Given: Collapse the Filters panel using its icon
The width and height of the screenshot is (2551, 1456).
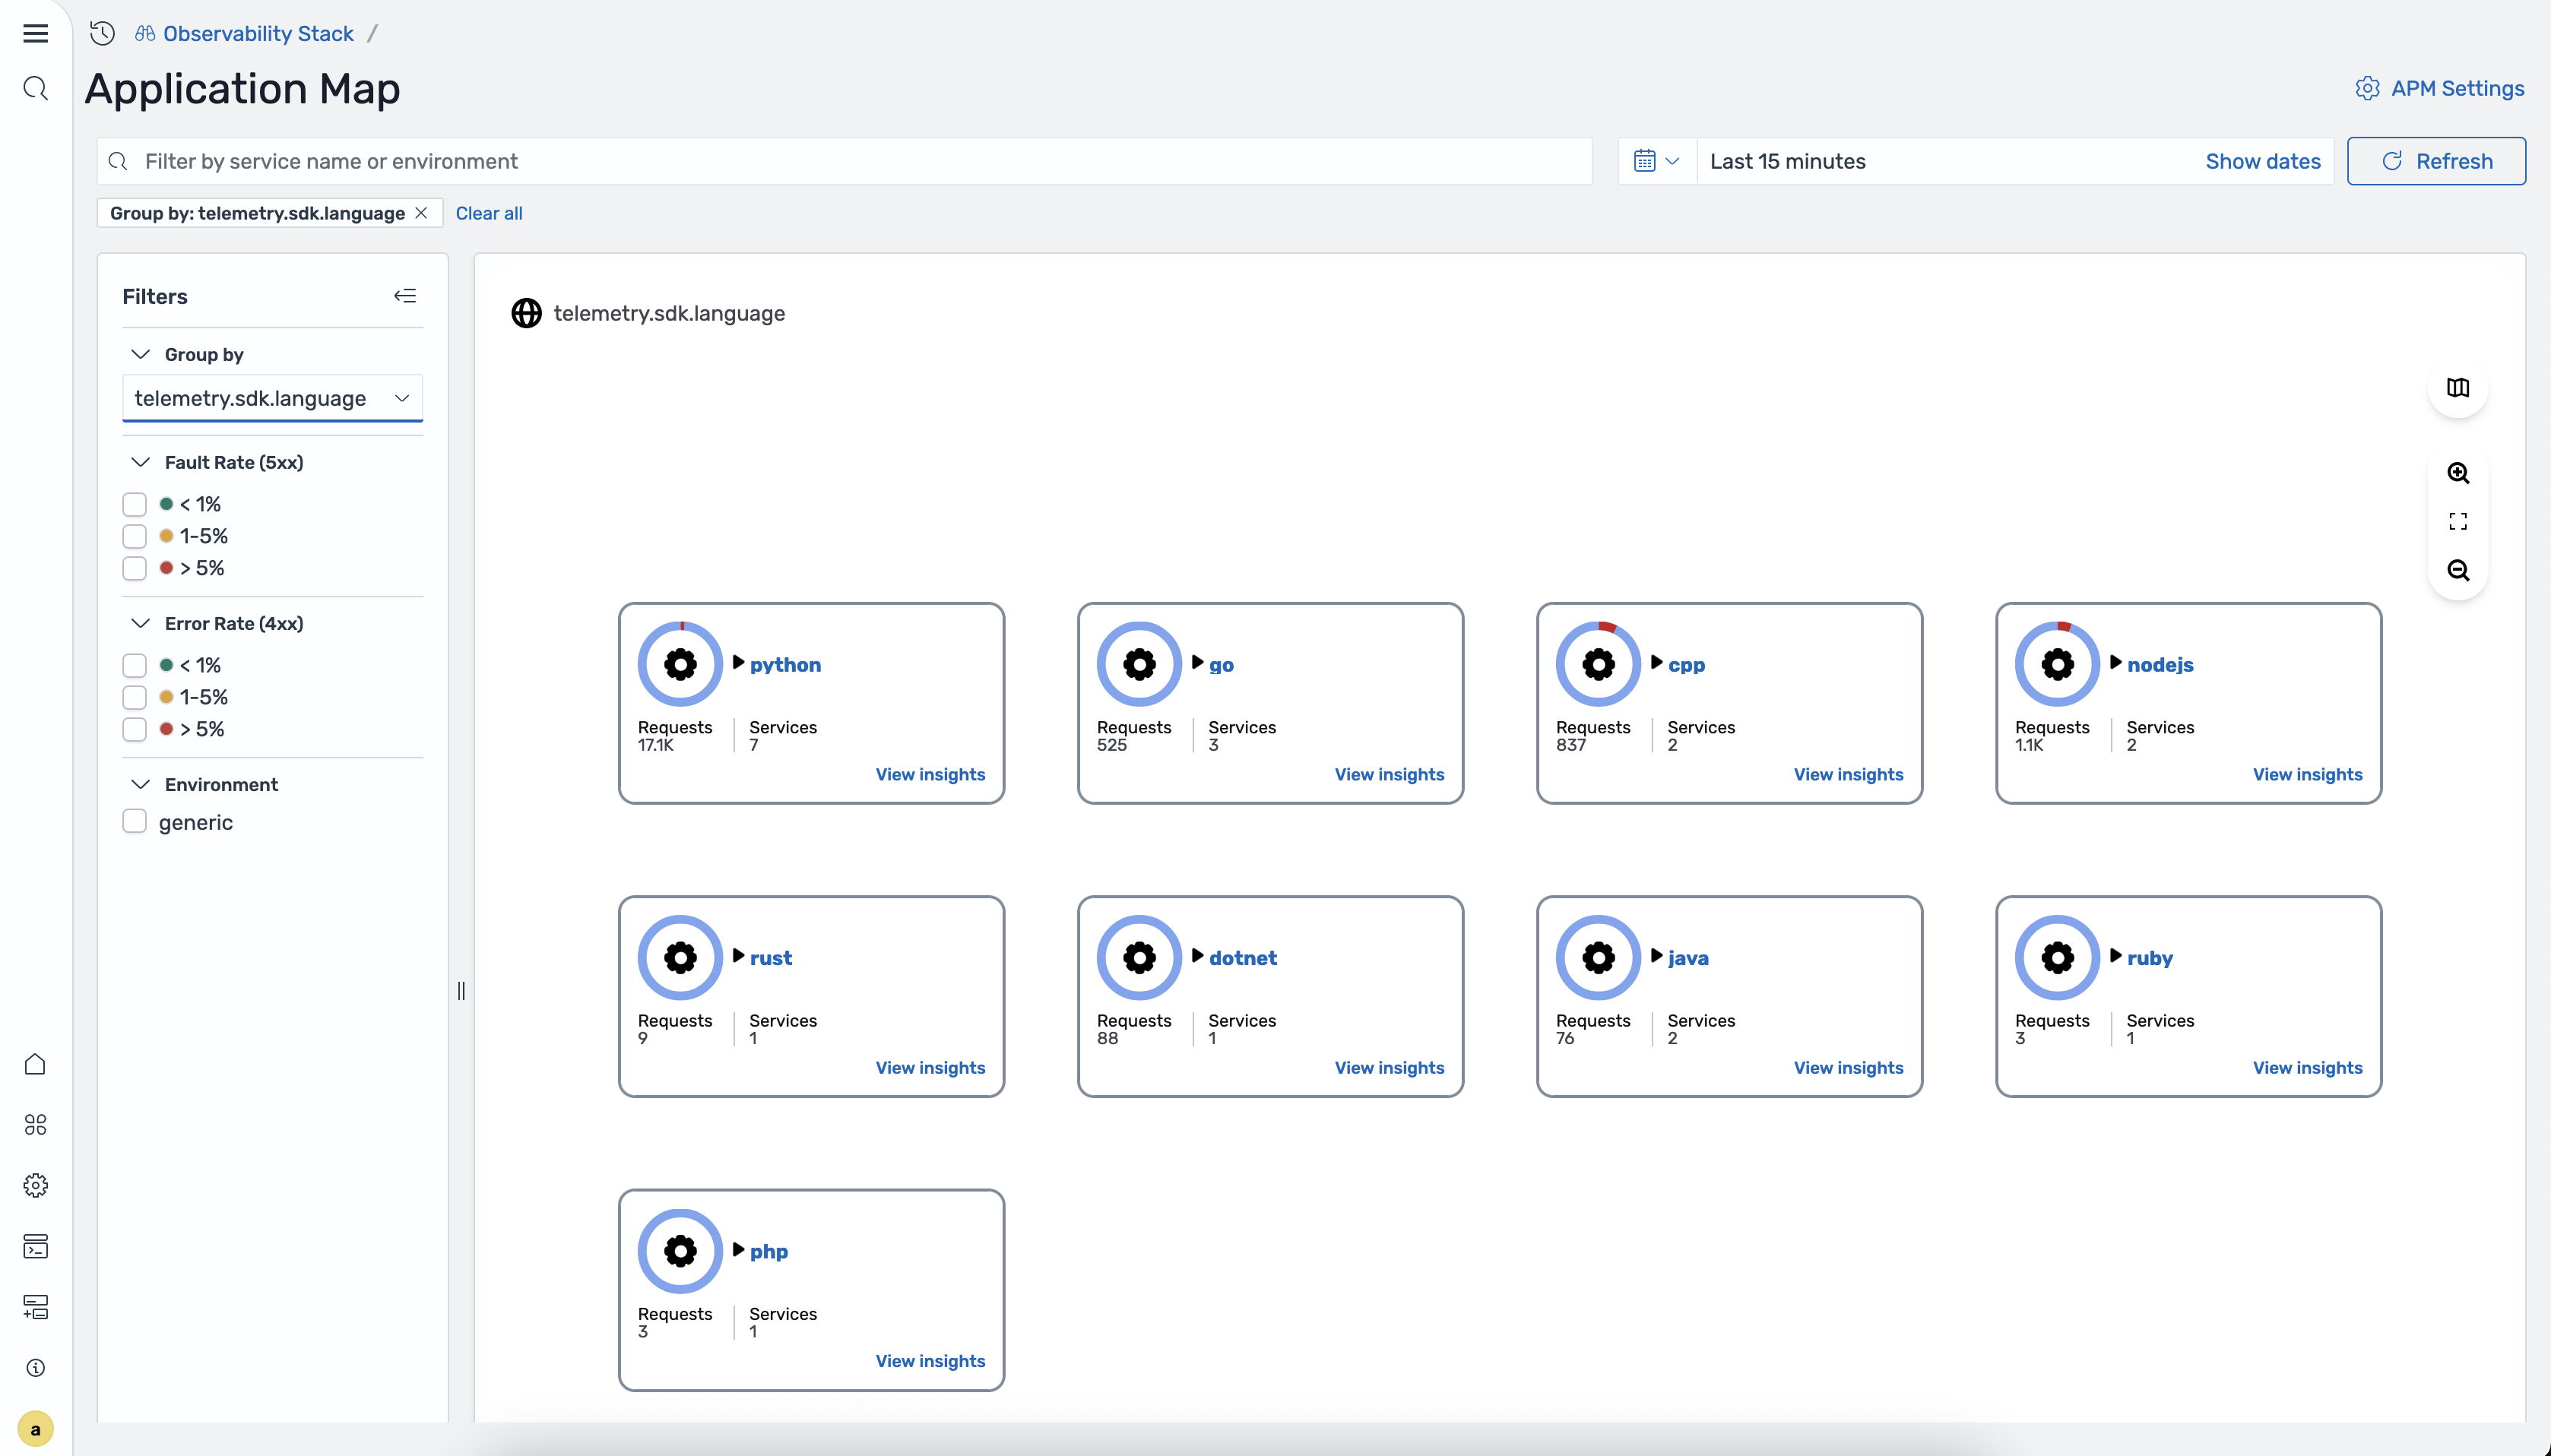Looking at the screenshot, I should (406, 295).
